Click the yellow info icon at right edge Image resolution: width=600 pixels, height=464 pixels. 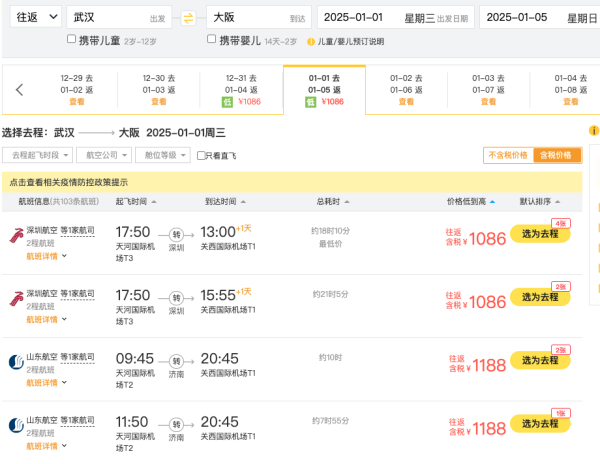coord(593,130)
